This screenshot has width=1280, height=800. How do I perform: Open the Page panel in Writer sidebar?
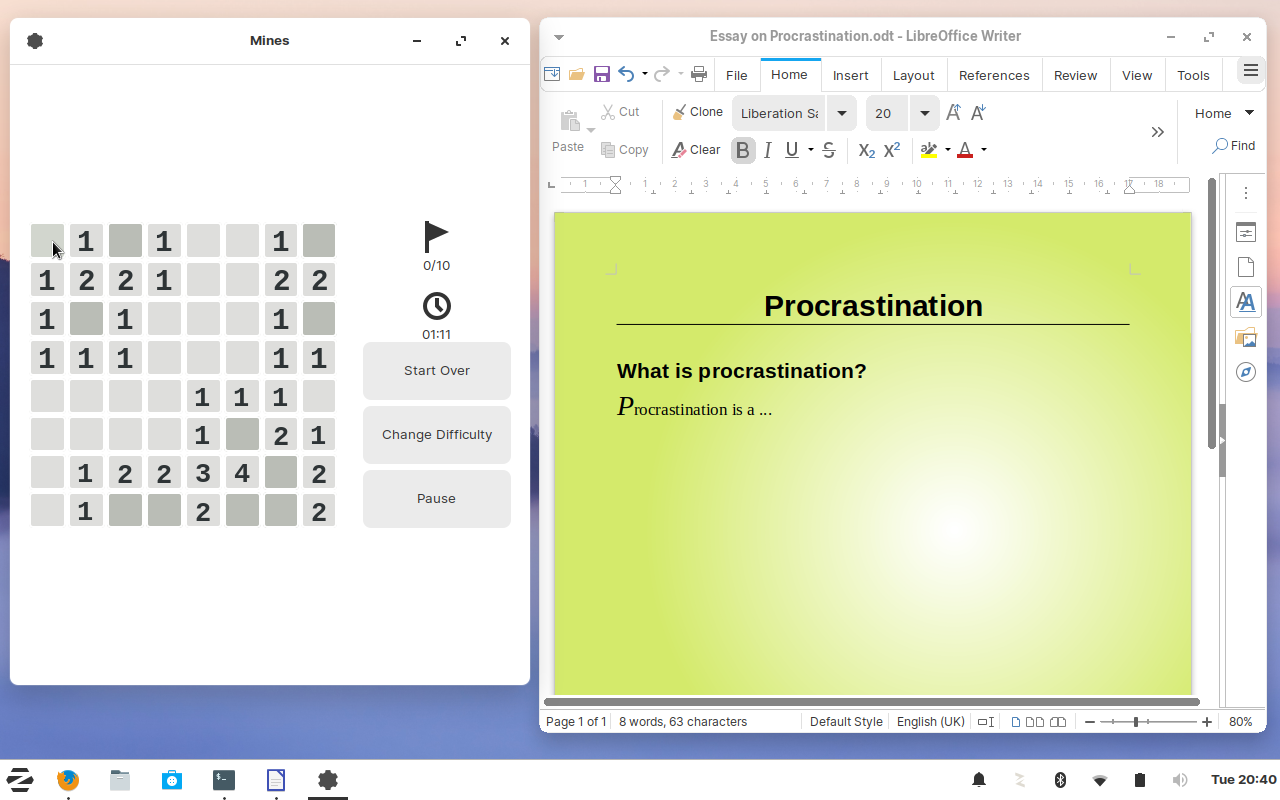point(1246,267)
